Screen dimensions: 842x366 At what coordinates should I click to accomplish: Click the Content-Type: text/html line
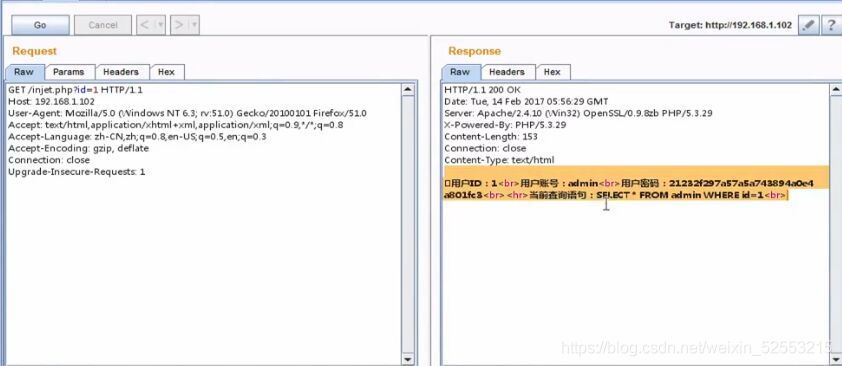[499, 160]
